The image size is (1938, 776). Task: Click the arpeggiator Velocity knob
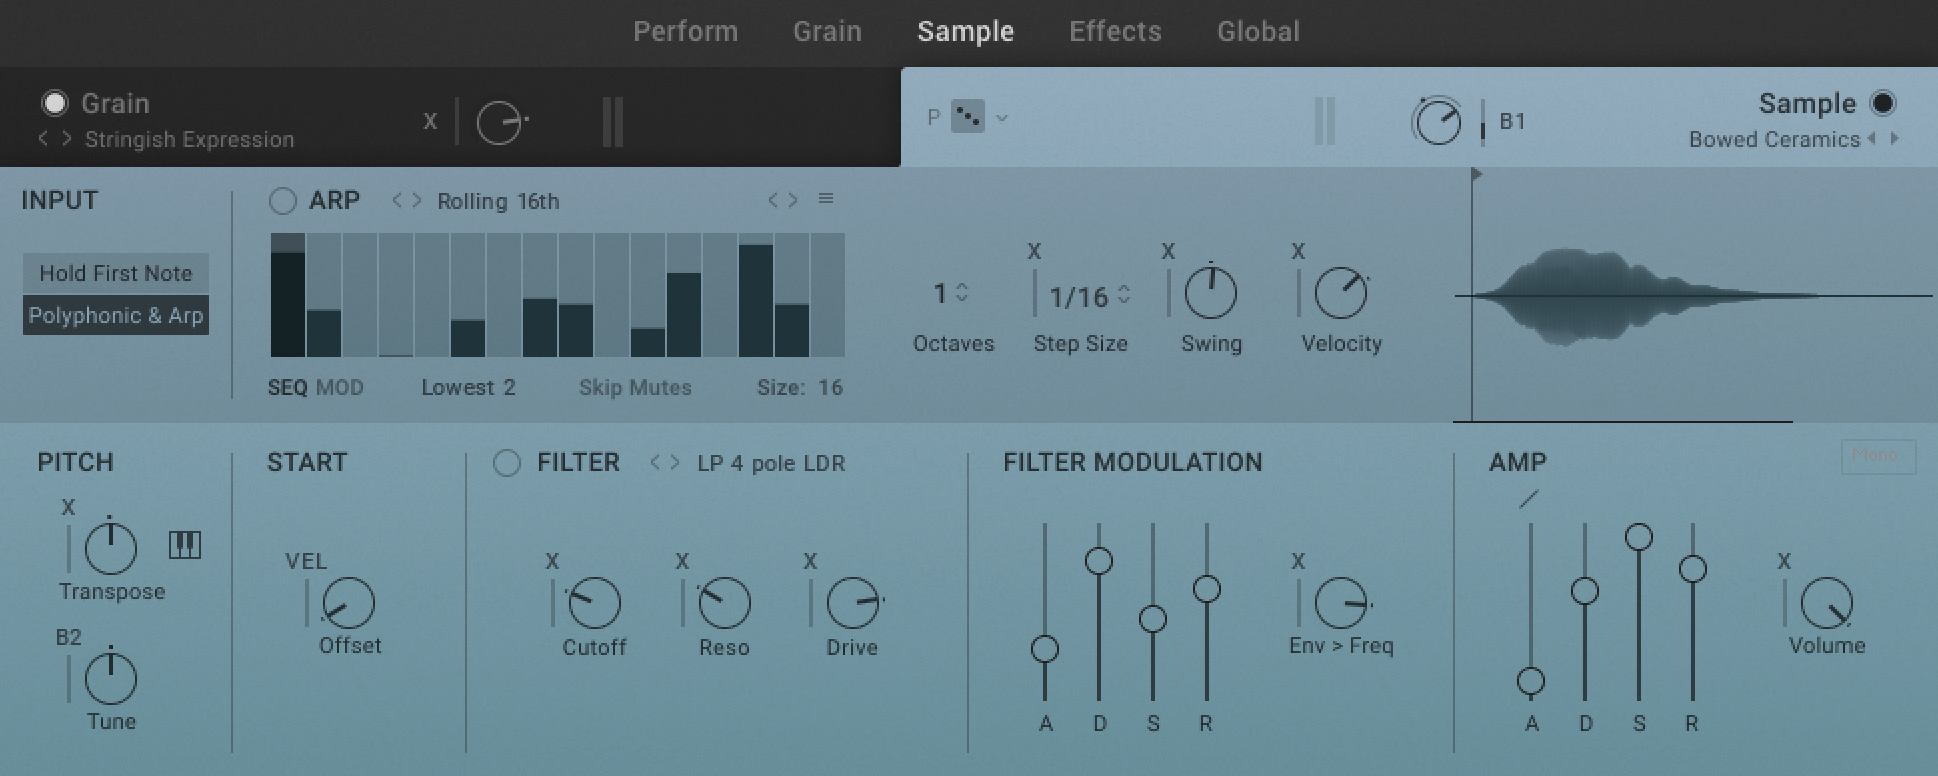tap(1340, 294)
